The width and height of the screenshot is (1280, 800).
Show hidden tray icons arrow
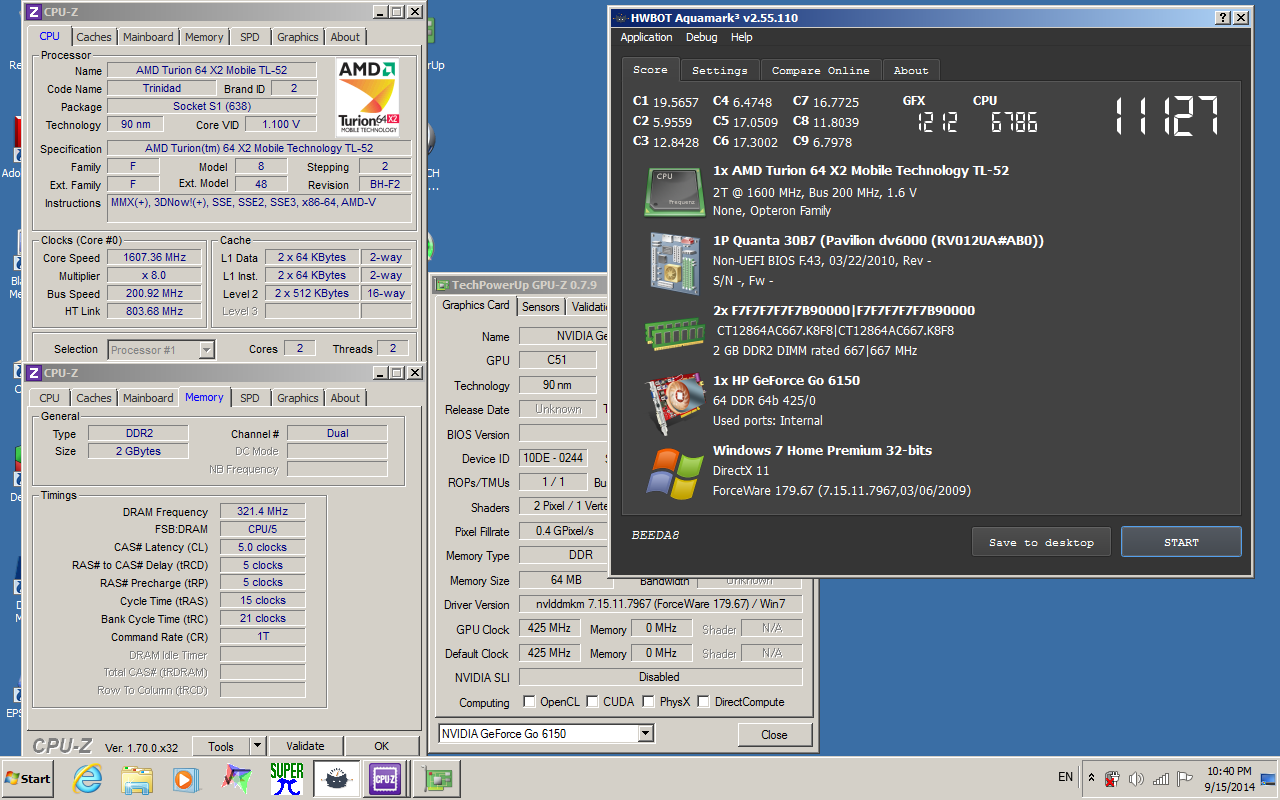click(x=1090, y=778)
